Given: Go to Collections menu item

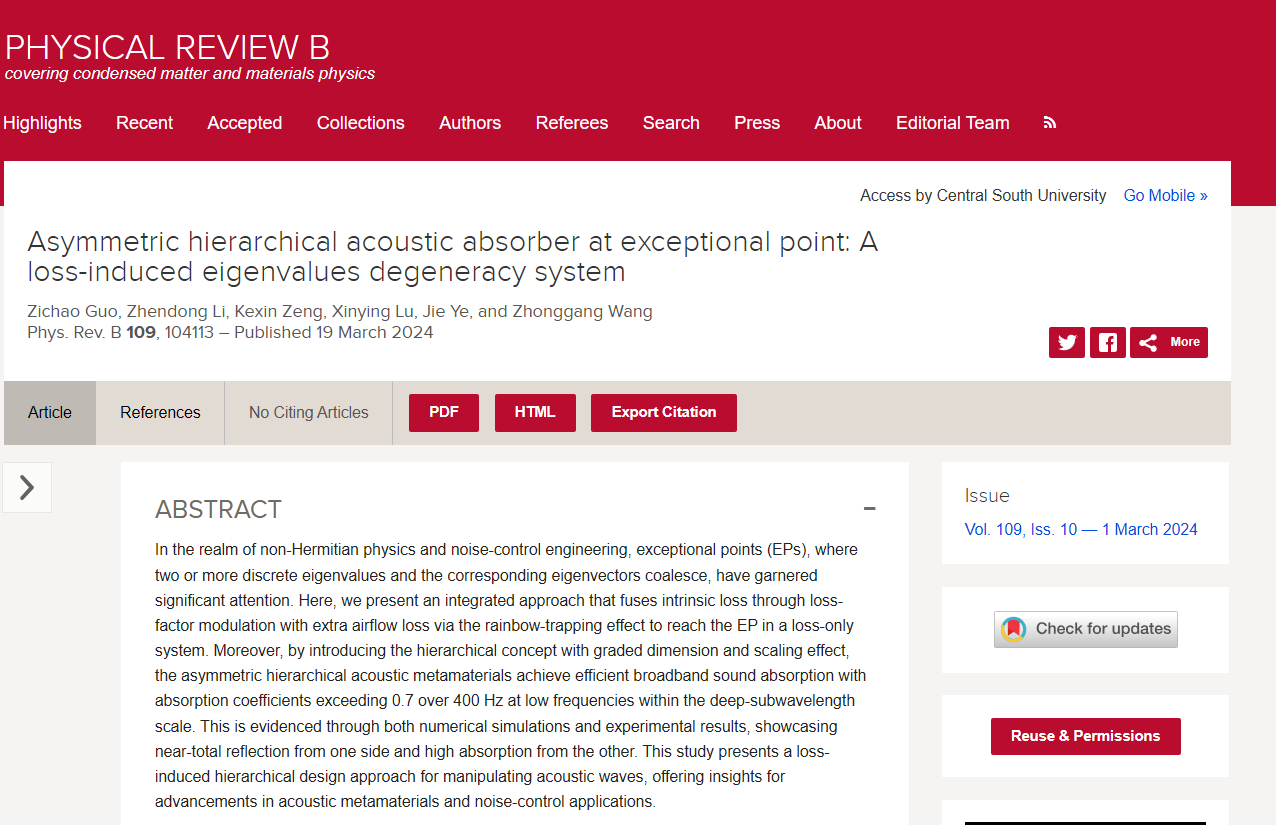Looking at the screenshot, I should (360, 123).
